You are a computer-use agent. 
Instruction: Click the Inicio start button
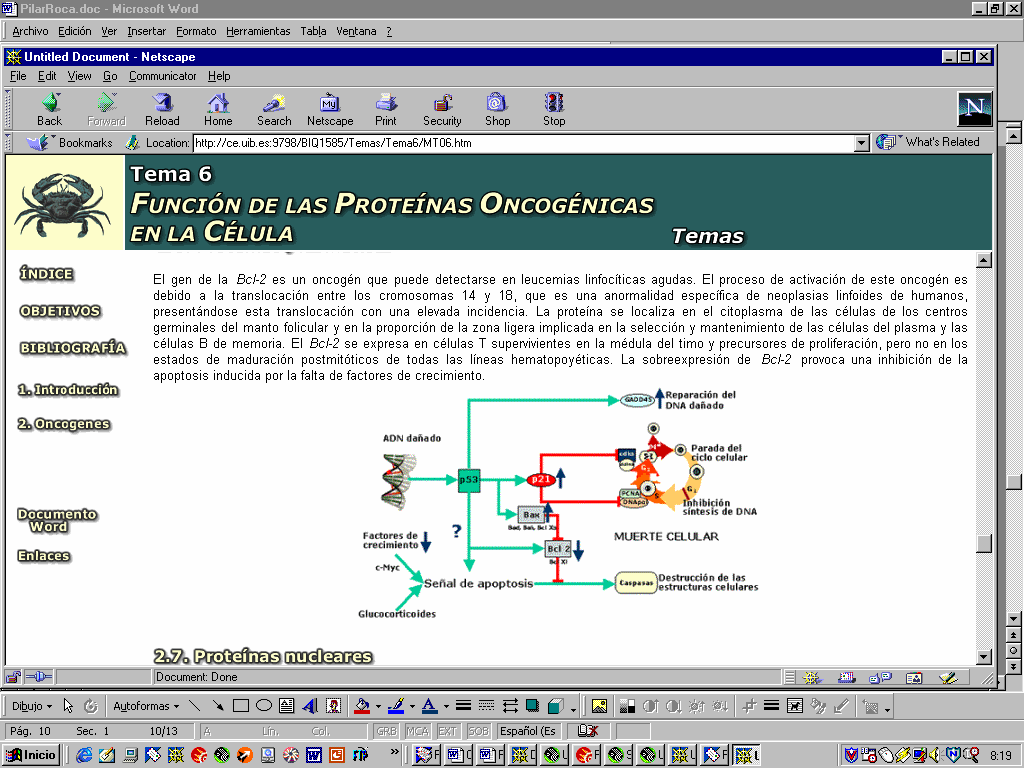pyautogui.click(x=32, y=755)
